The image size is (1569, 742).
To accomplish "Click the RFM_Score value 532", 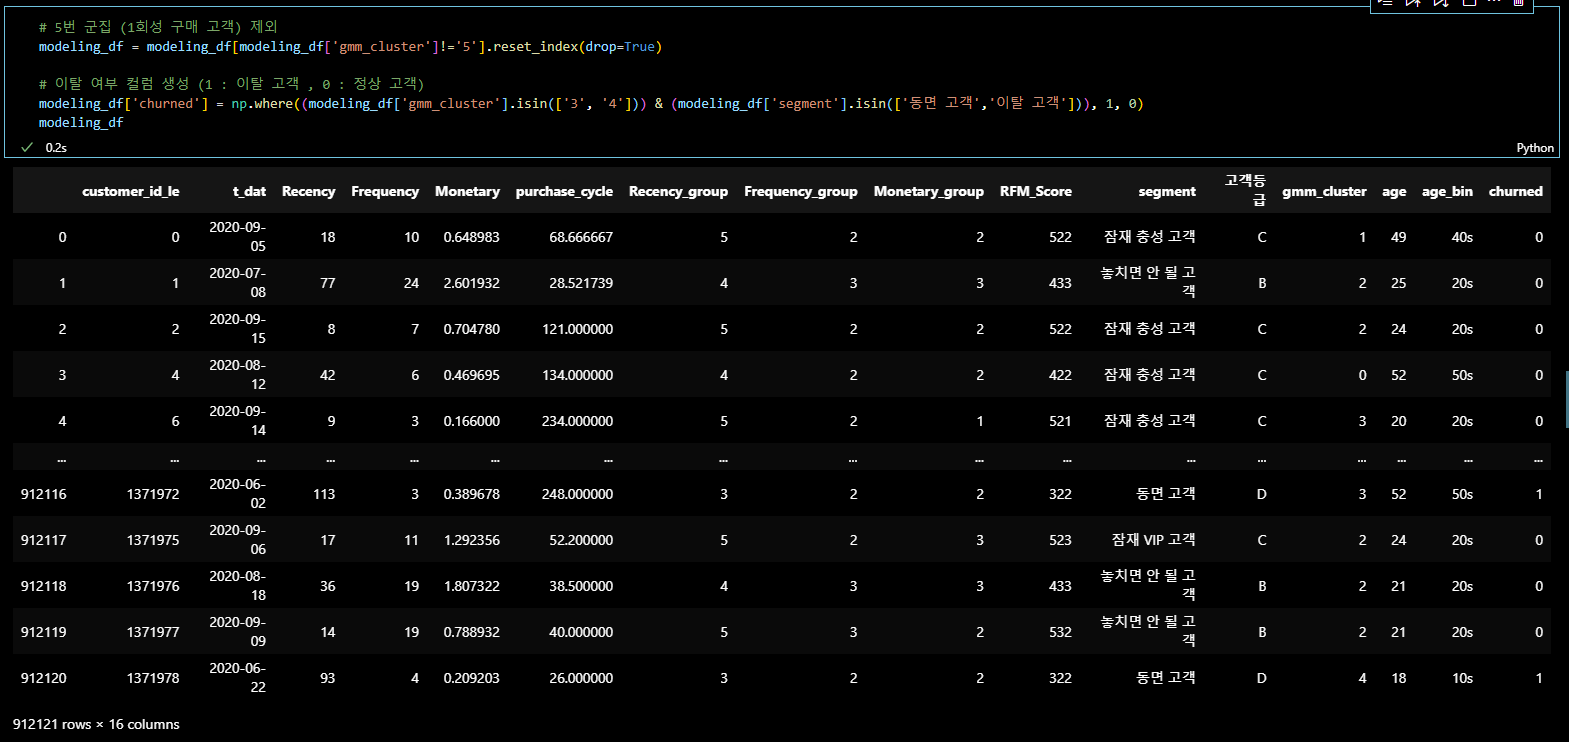I will tap(1060, 632).
